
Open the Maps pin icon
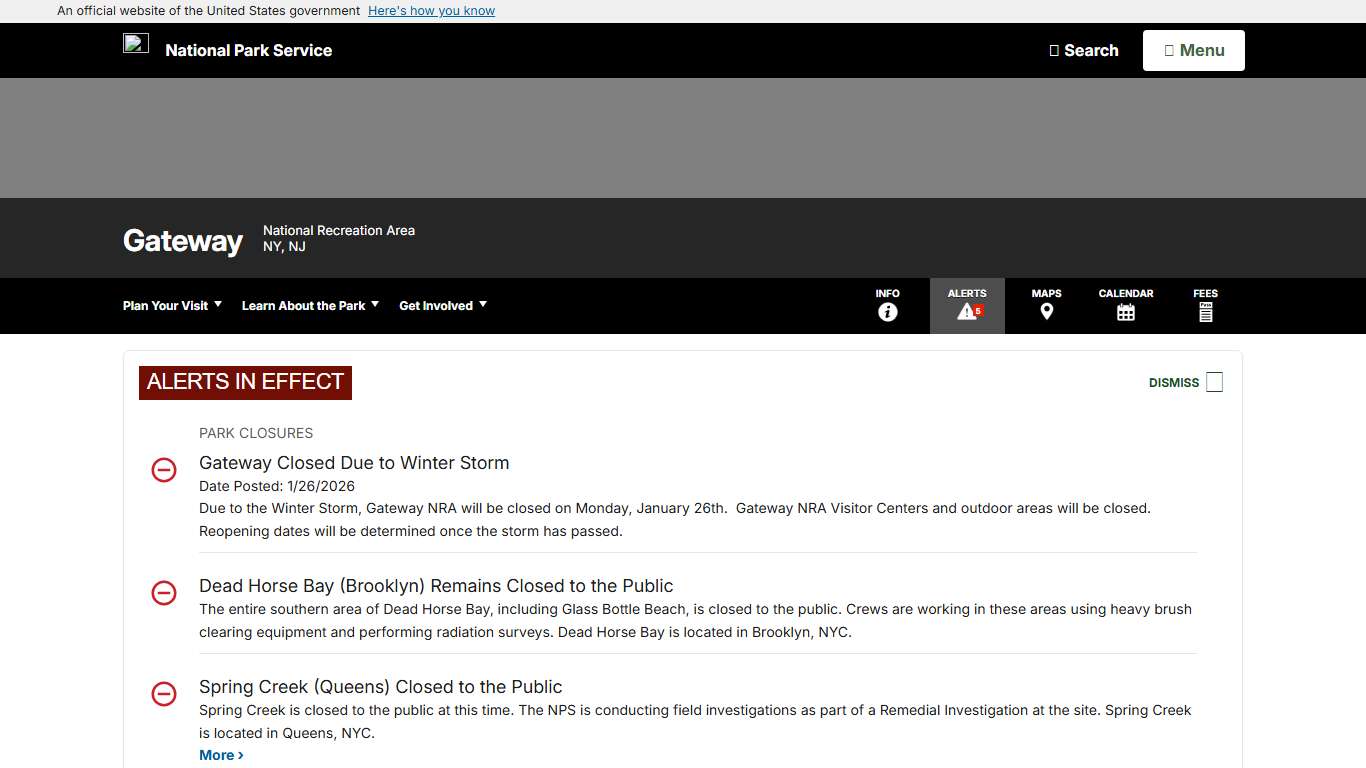point(1046,312)
